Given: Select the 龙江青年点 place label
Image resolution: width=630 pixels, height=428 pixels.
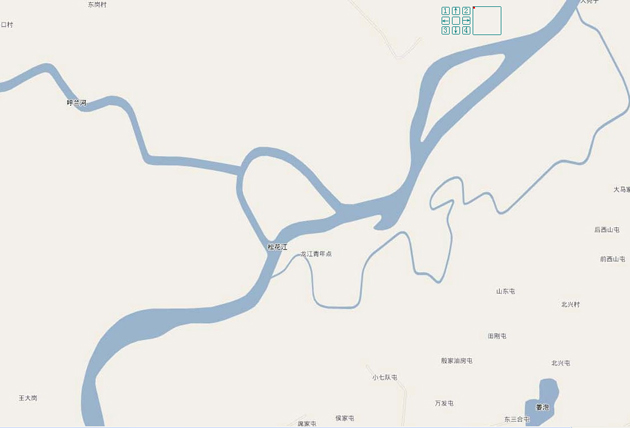Looking at the screenshot, I should coord(316,254).
